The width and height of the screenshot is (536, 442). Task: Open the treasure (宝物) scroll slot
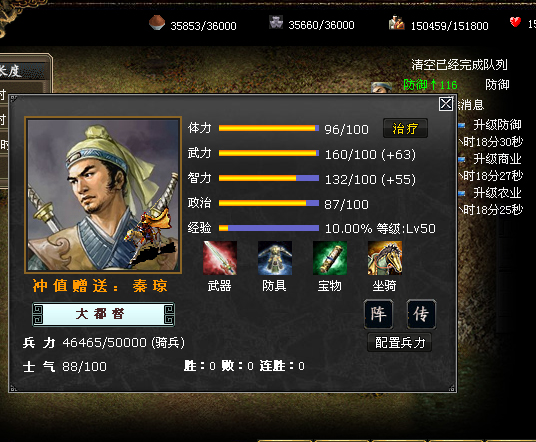[330, 258]
